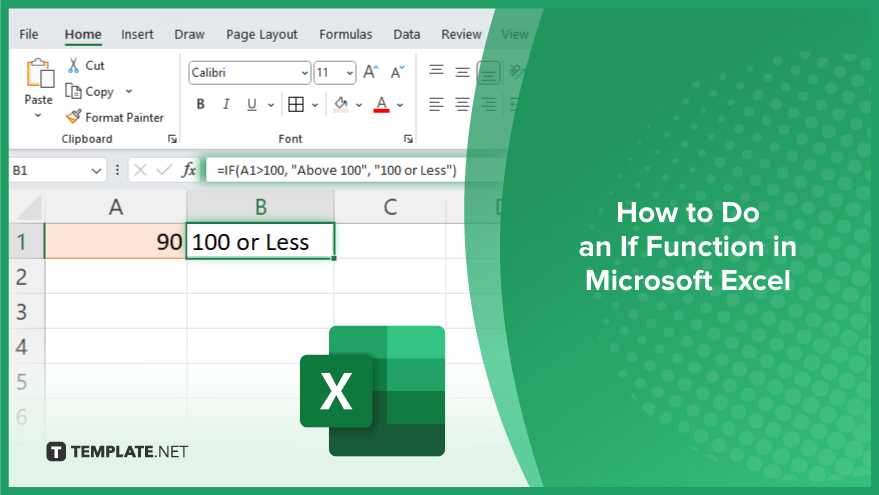Select the Format Painter brush
The width and height of the screenshot is (879, 495).
[73, 117]
